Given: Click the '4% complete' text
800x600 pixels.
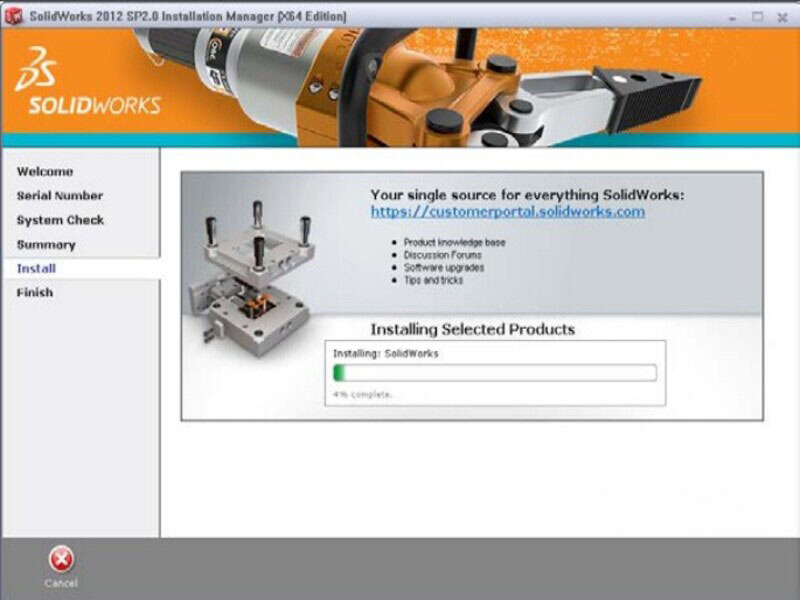Looking at the screenshot, I should click(362, 394).
